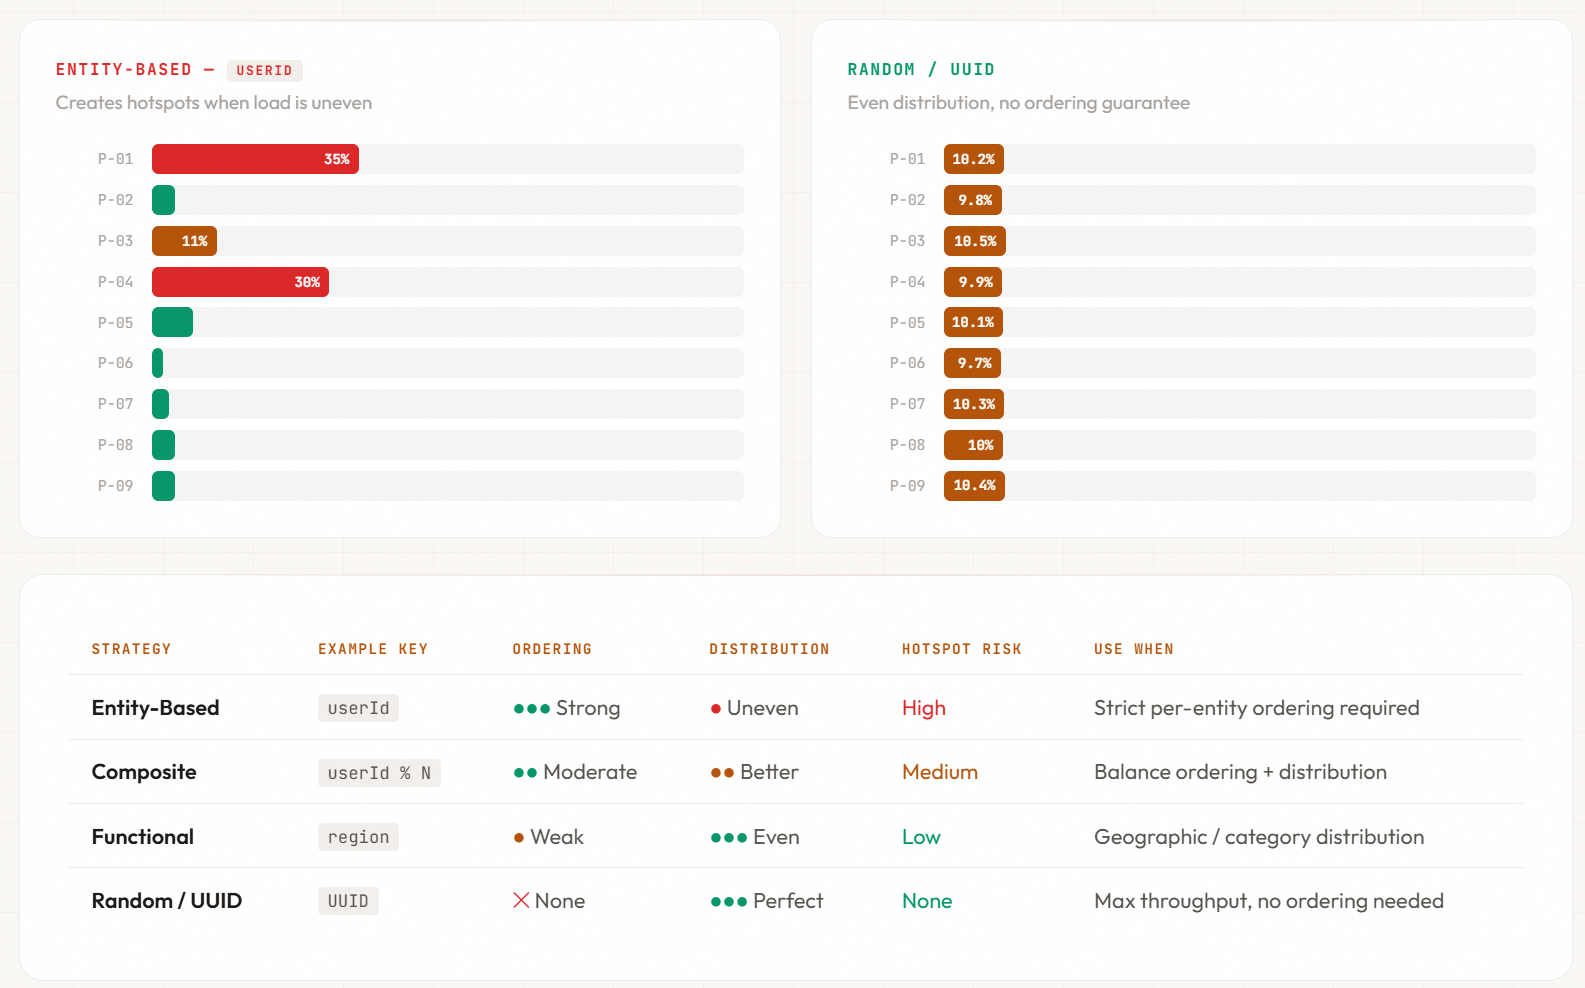Click the orange 11% bar for P-03

[184, 241]
